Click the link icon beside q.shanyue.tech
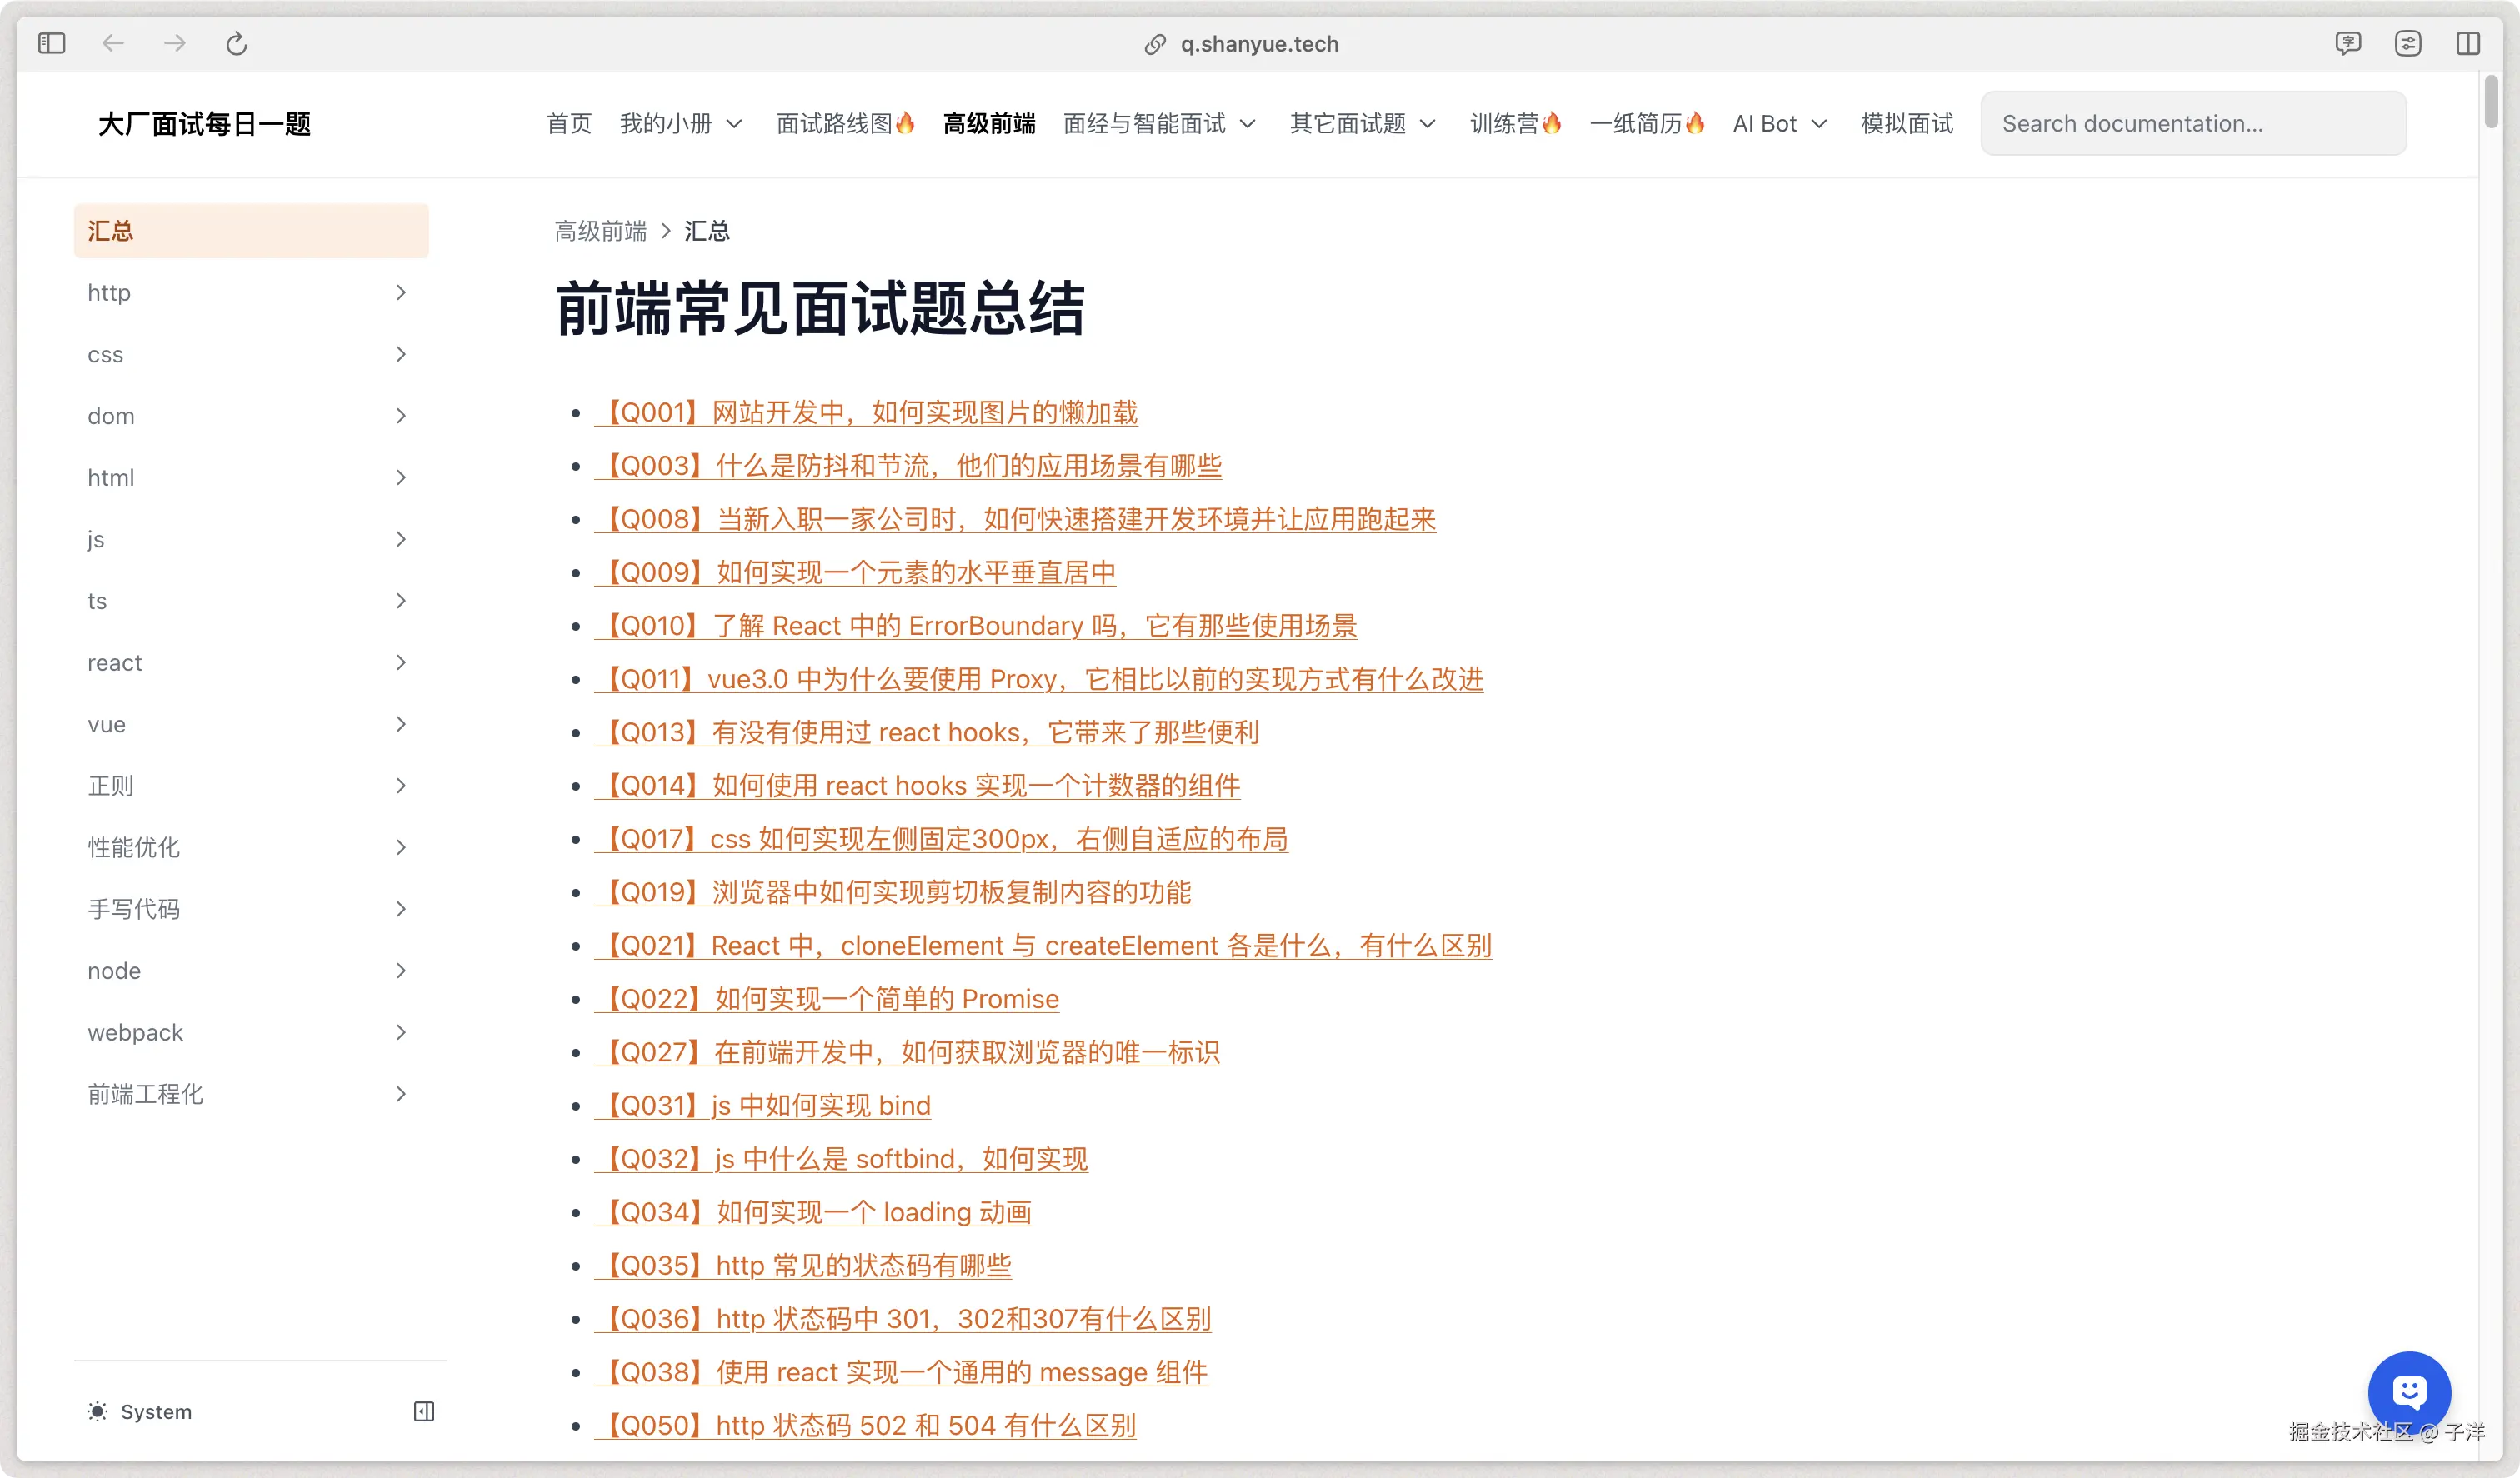The image size is (2520, 1478). click(x=1155, y=44)
